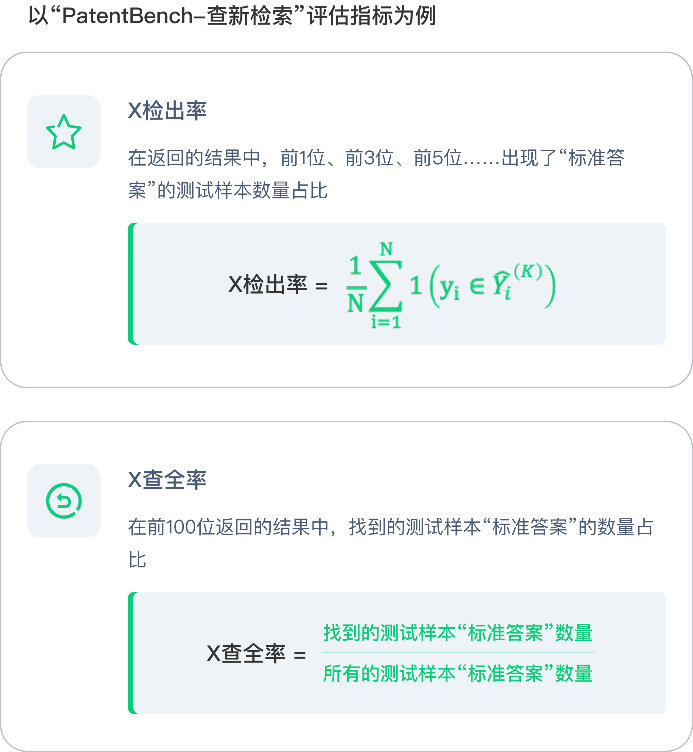Click the green bar beside the 检出率 formula

[131, 284]
